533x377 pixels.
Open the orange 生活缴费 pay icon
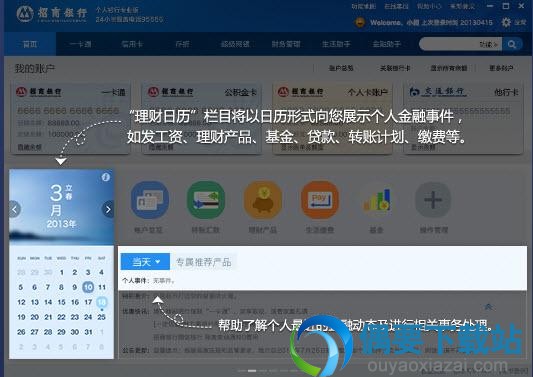320,200
